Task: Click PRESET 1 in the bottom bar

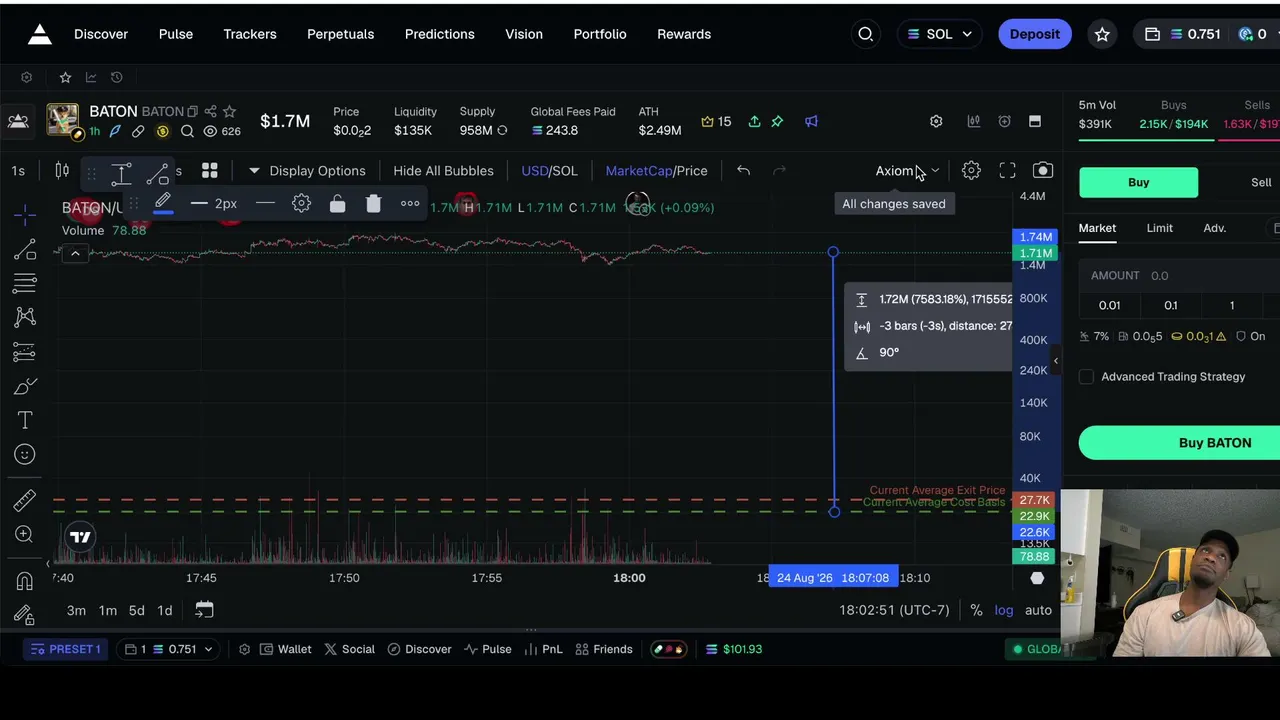Action: point(65,649)
